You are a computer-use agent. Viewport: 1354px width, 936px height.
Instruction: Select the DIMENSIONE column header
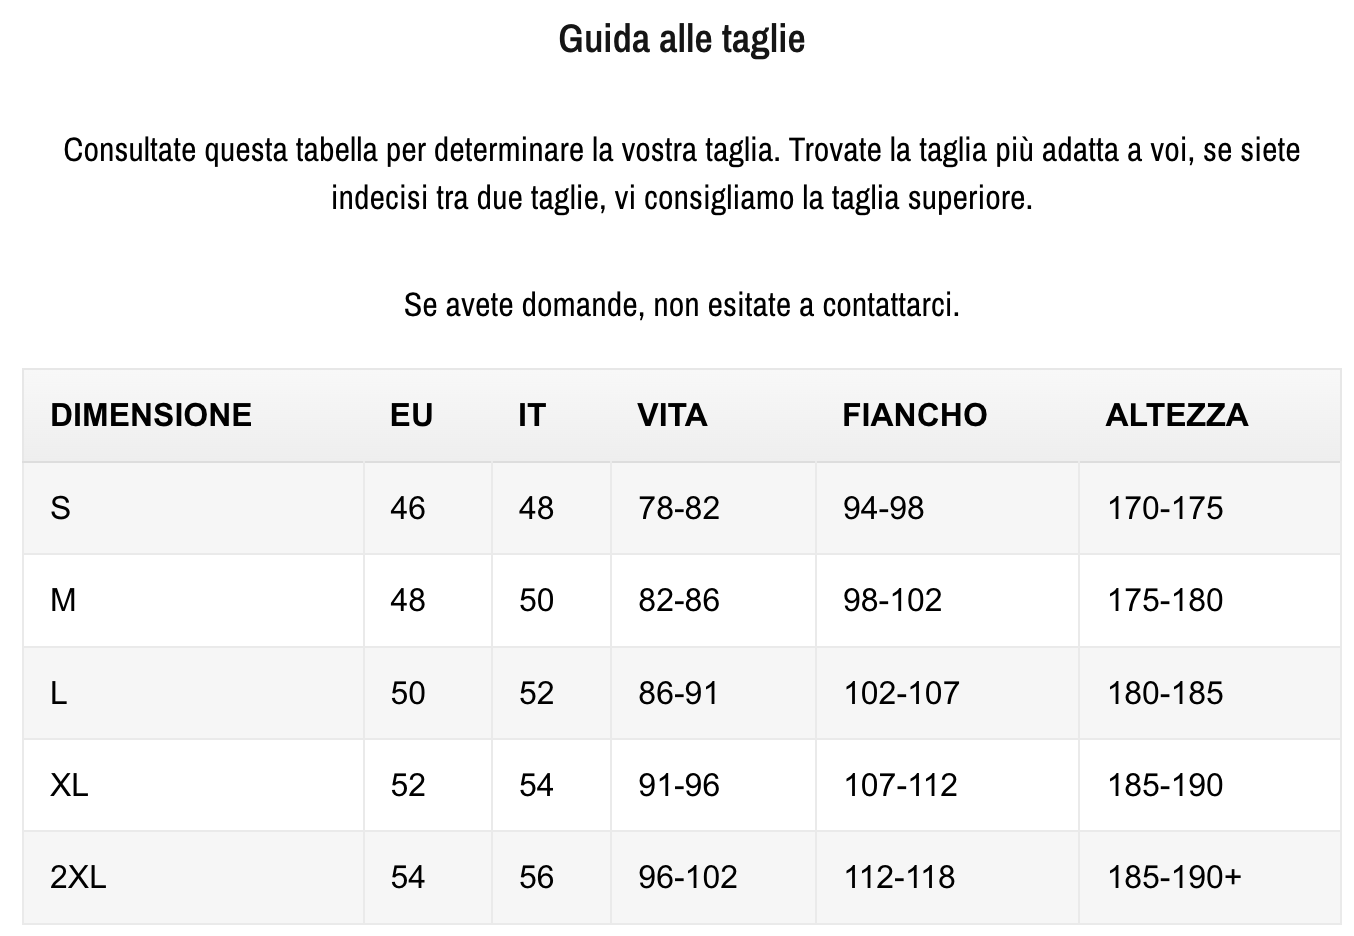pos(151,415)
